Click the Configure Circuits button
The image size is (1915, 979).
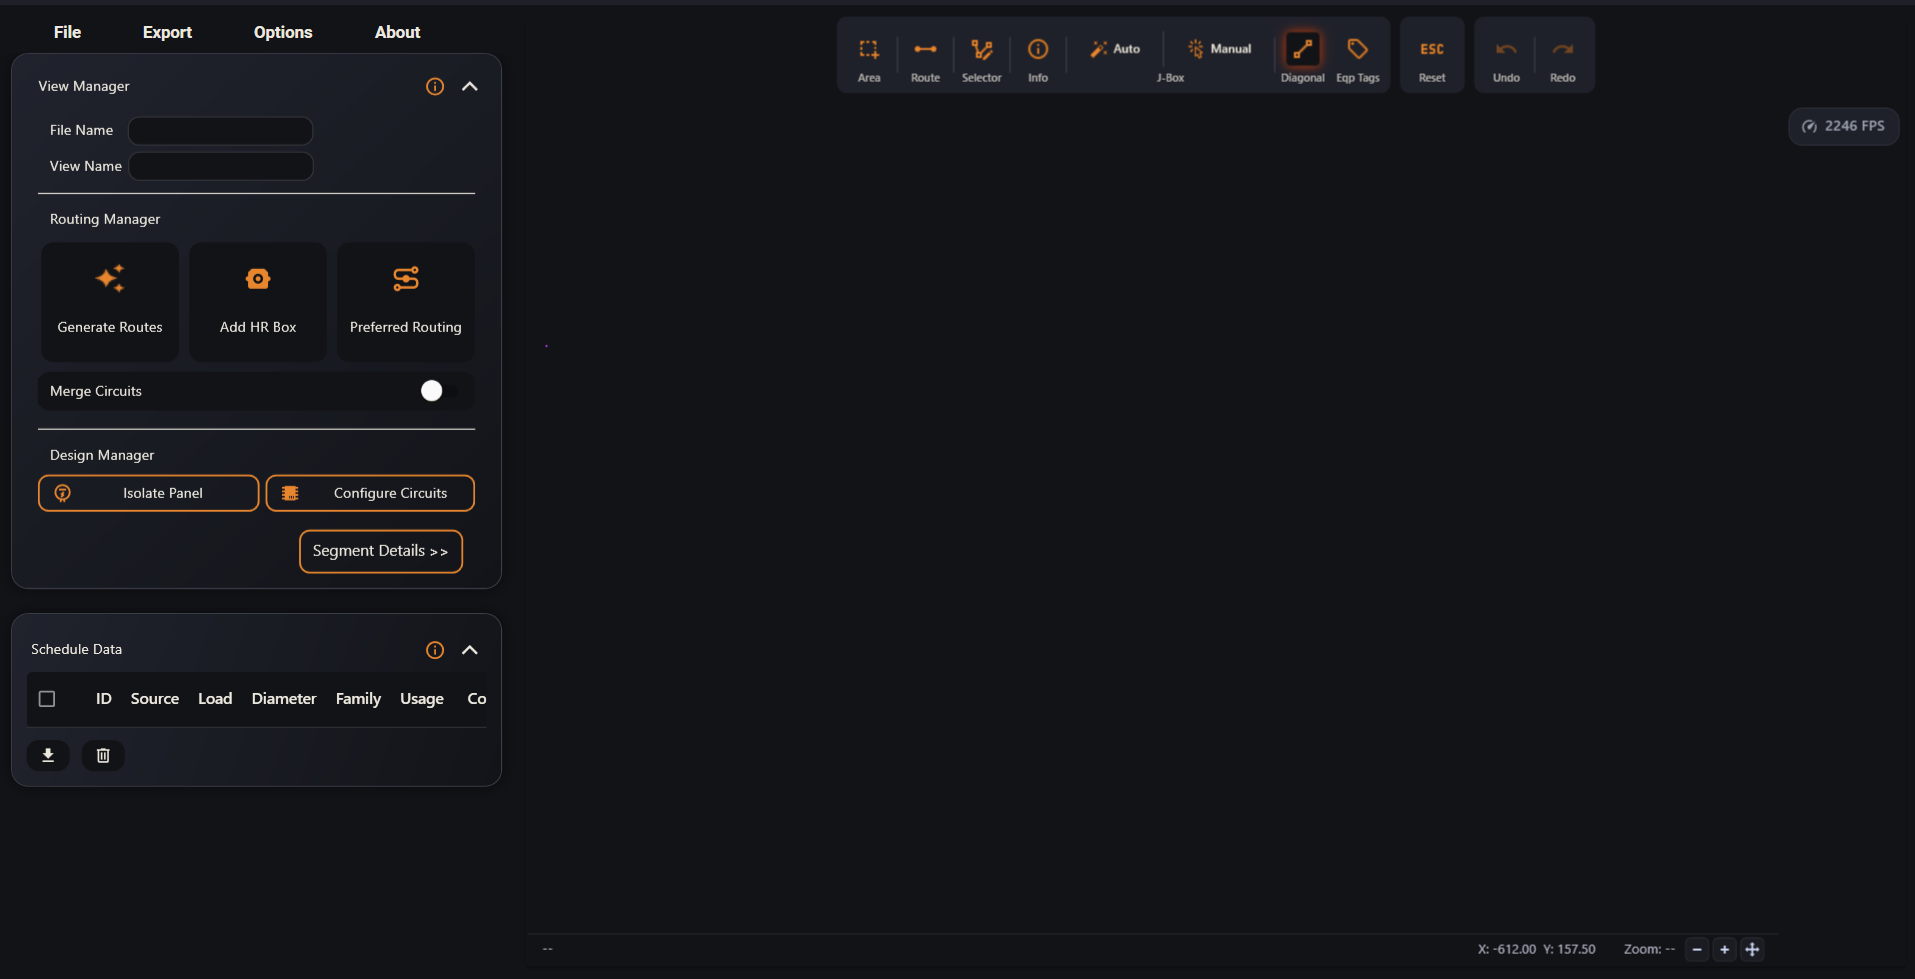tap(370, 493)
